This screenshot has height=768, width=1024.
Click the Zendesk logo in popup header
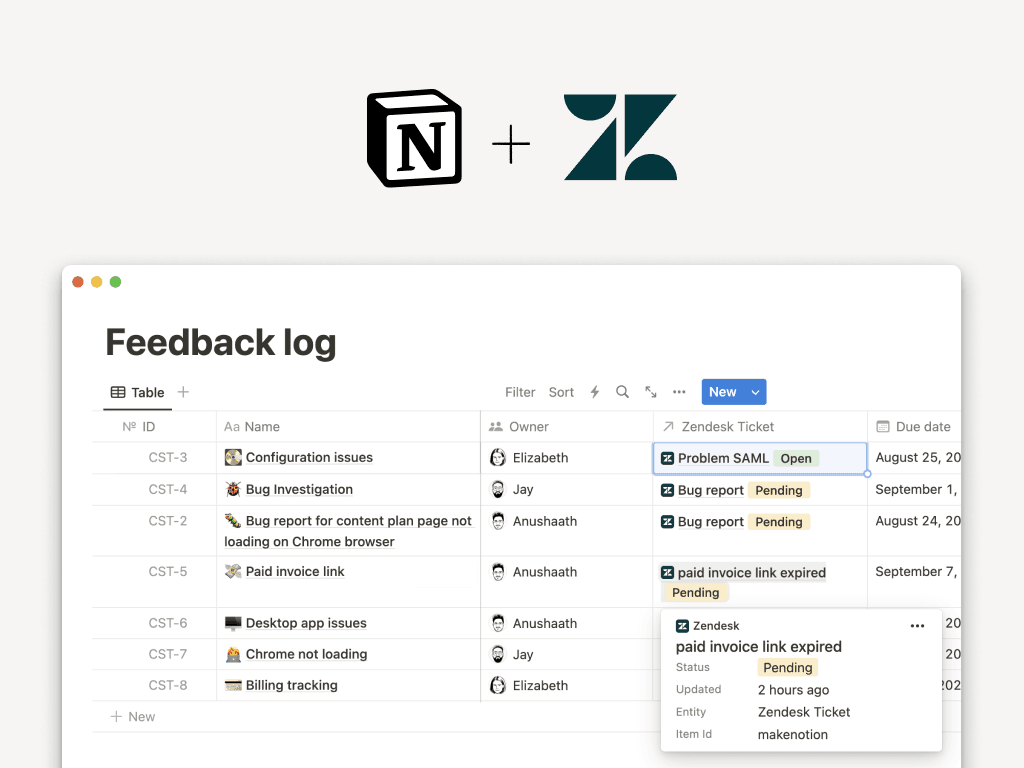[682, 626]
